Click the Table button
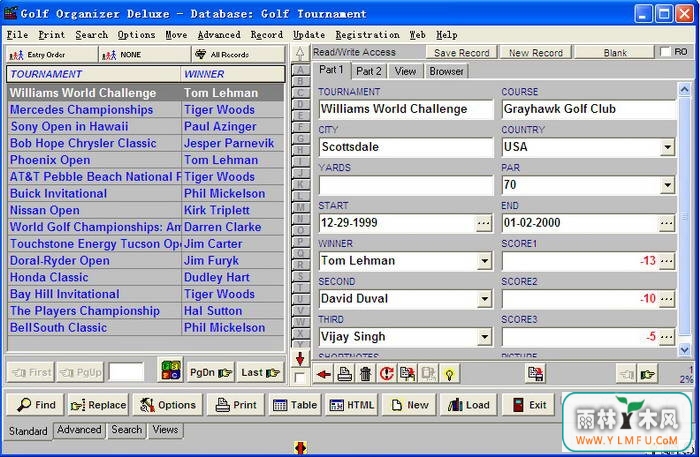Screen dimensions: 700x457 click(x=295, y=405)
